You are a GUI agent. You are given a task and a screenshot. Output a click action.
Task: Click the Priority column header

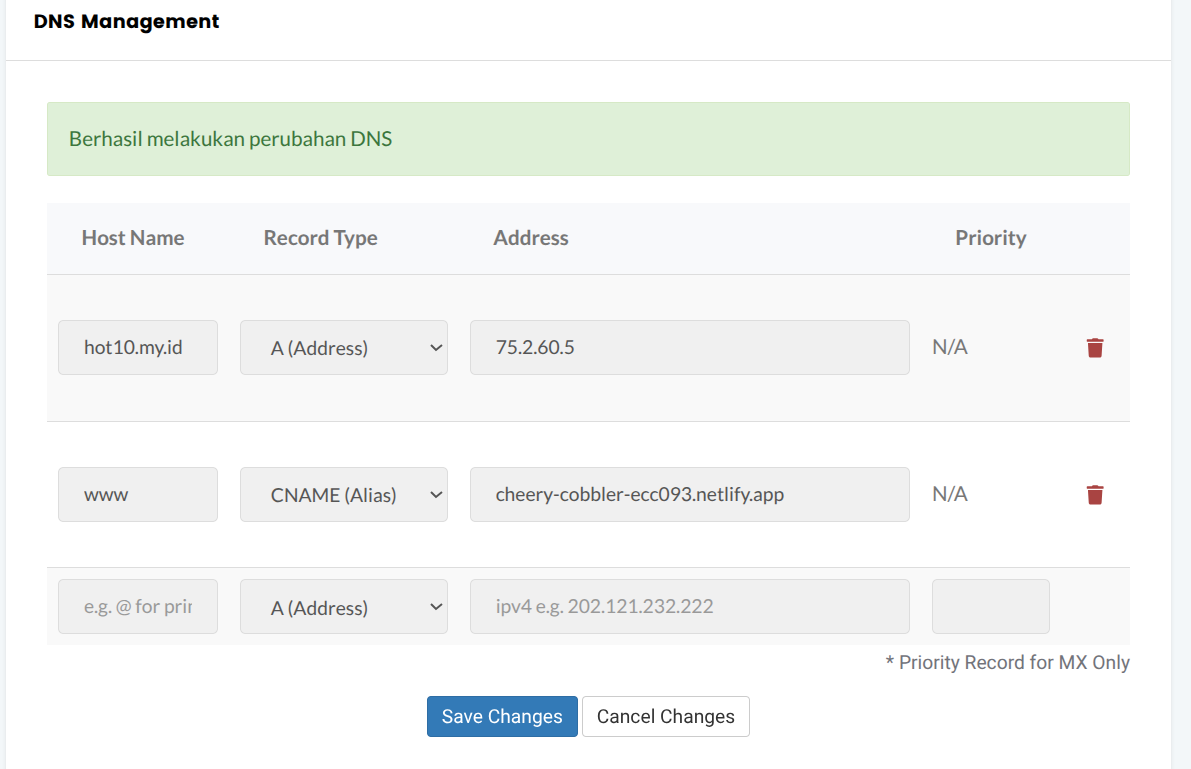click(x=990, y=238)
